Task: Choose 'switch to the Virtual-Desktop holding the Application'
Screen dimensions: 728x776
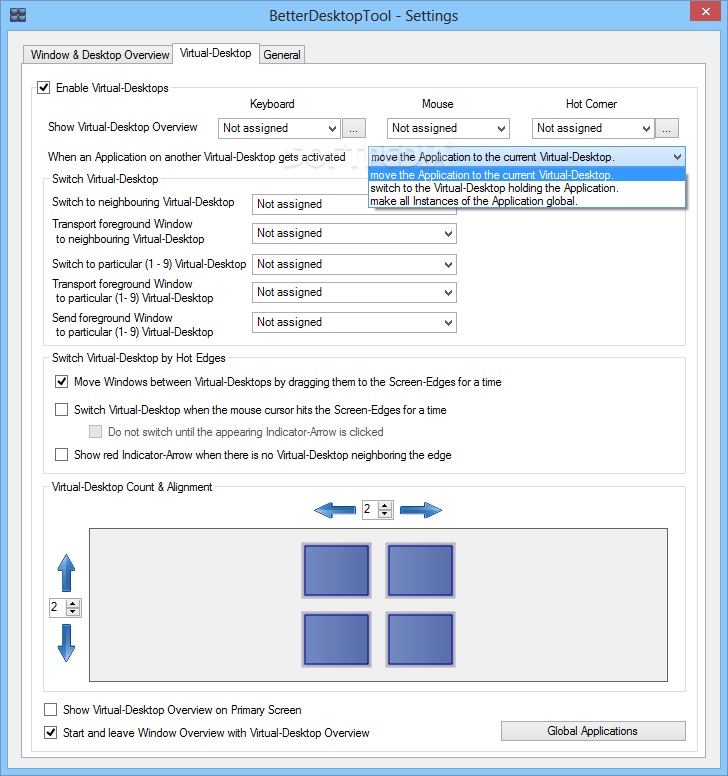Action: click(527, 188)
